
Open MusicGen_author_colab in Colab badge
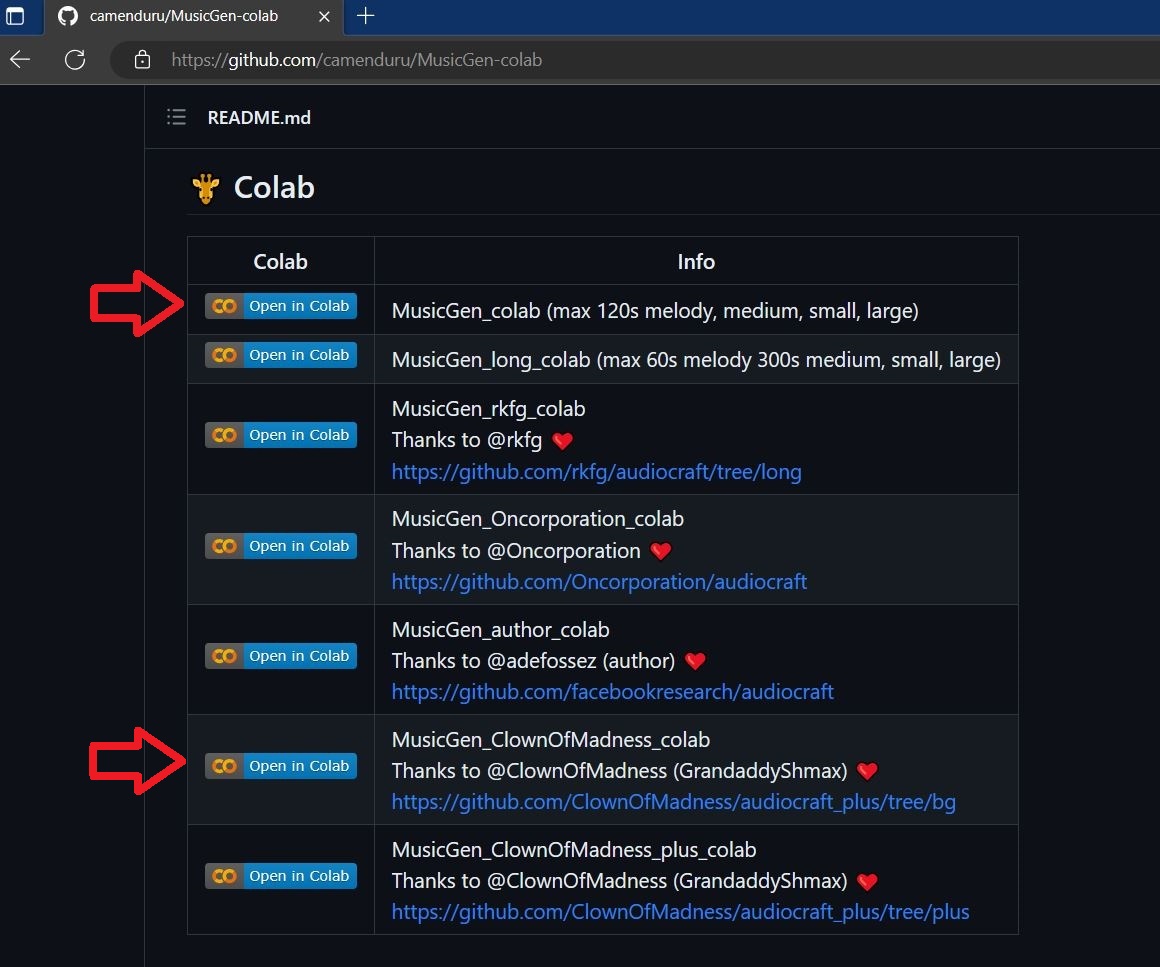pos(281,656)
